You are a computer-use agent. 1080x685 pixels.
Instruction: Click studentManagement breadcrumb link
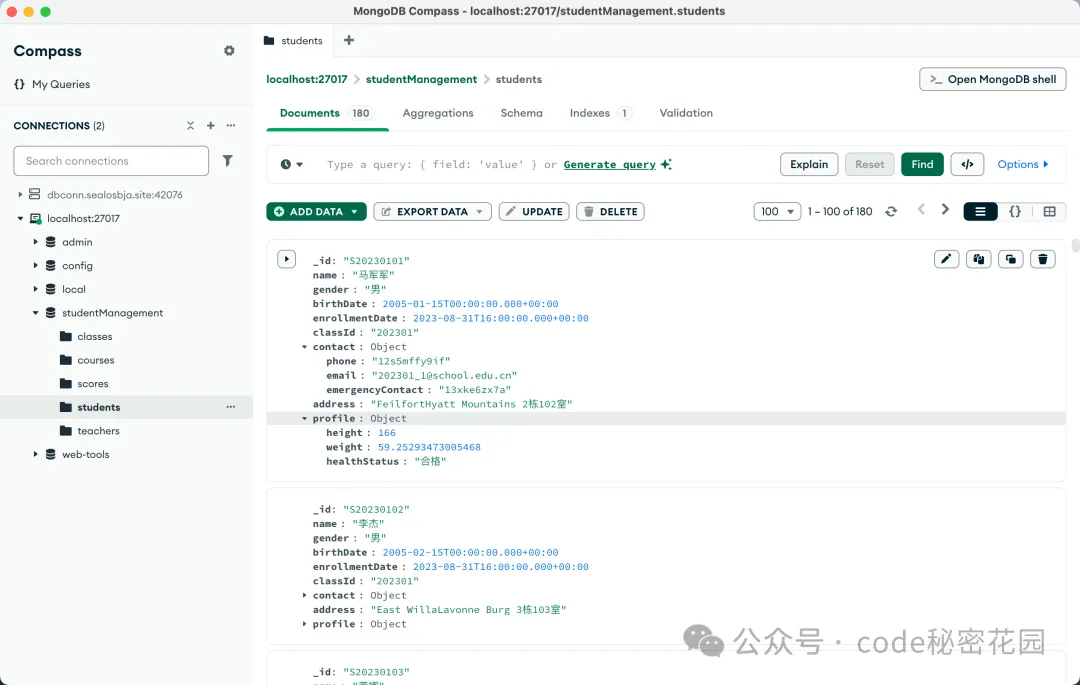(x=421, y=79)
